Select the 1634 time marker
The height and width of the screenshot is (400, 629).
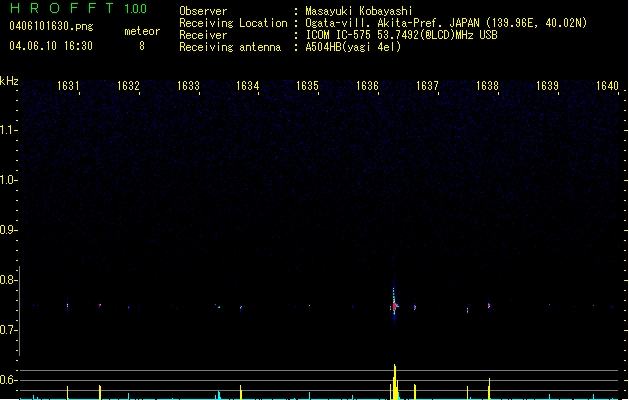pyautogui.click(x=248, y=86)
